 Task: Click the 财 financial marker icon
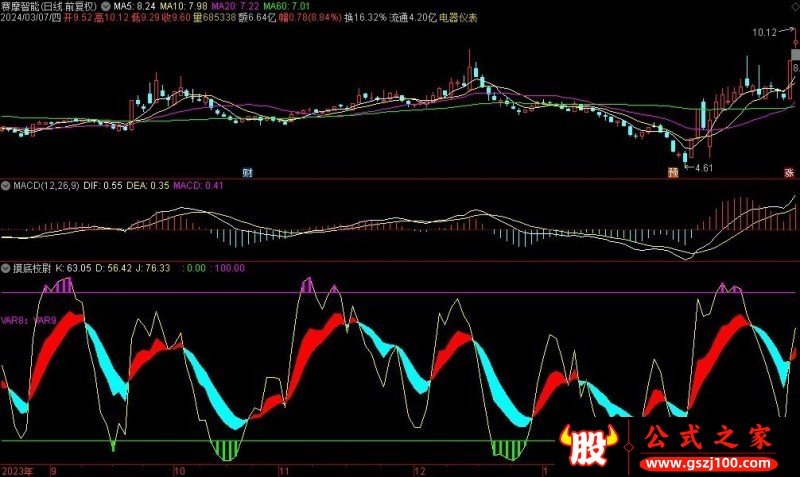tap(248, 172)
